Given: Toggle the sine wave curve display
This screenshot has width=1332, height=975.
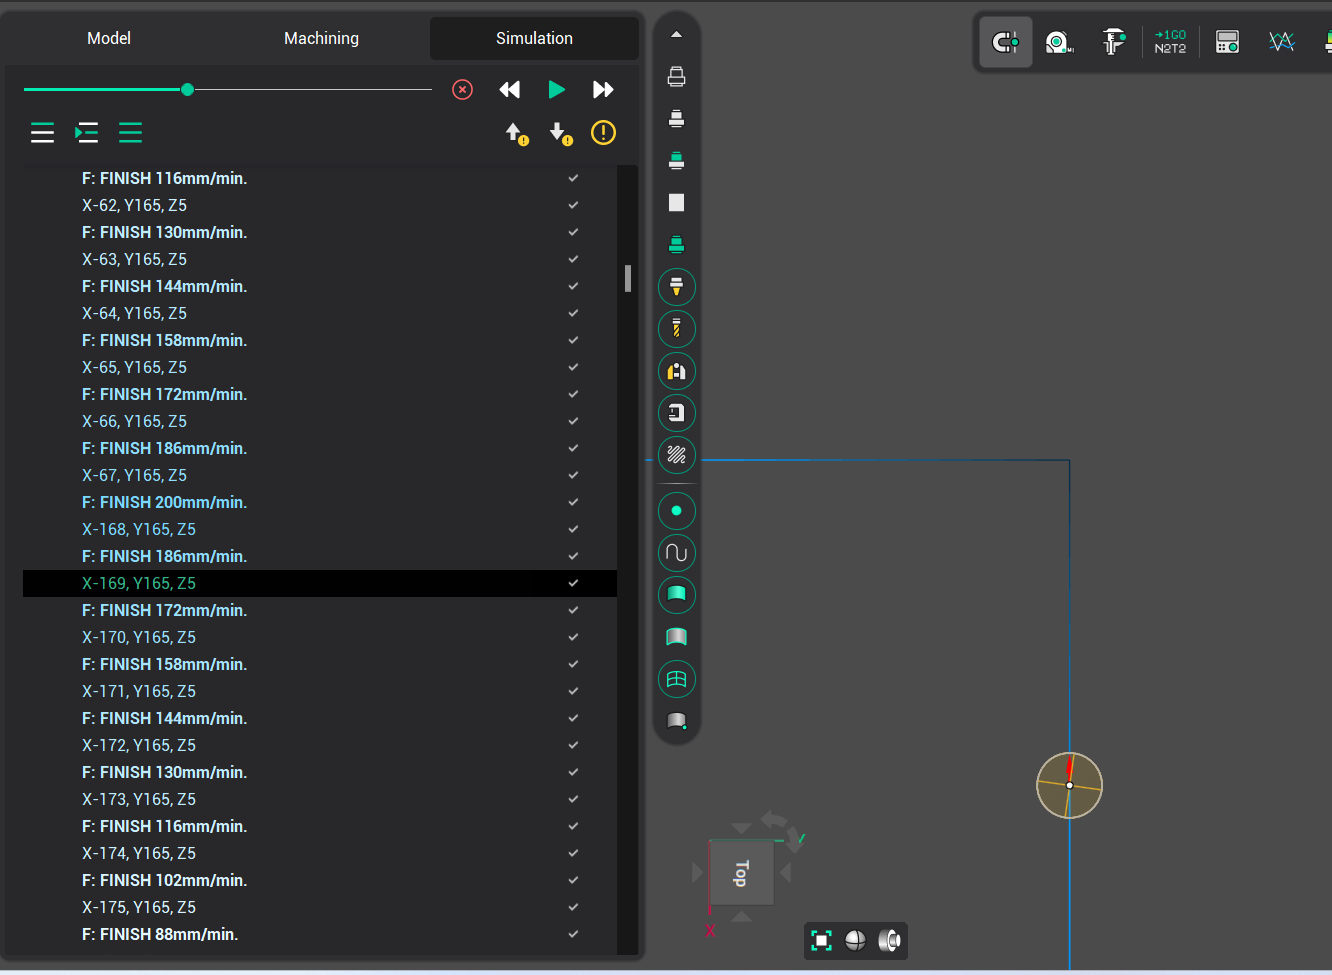Looking at the screenshot, I should tap(677, 553).
